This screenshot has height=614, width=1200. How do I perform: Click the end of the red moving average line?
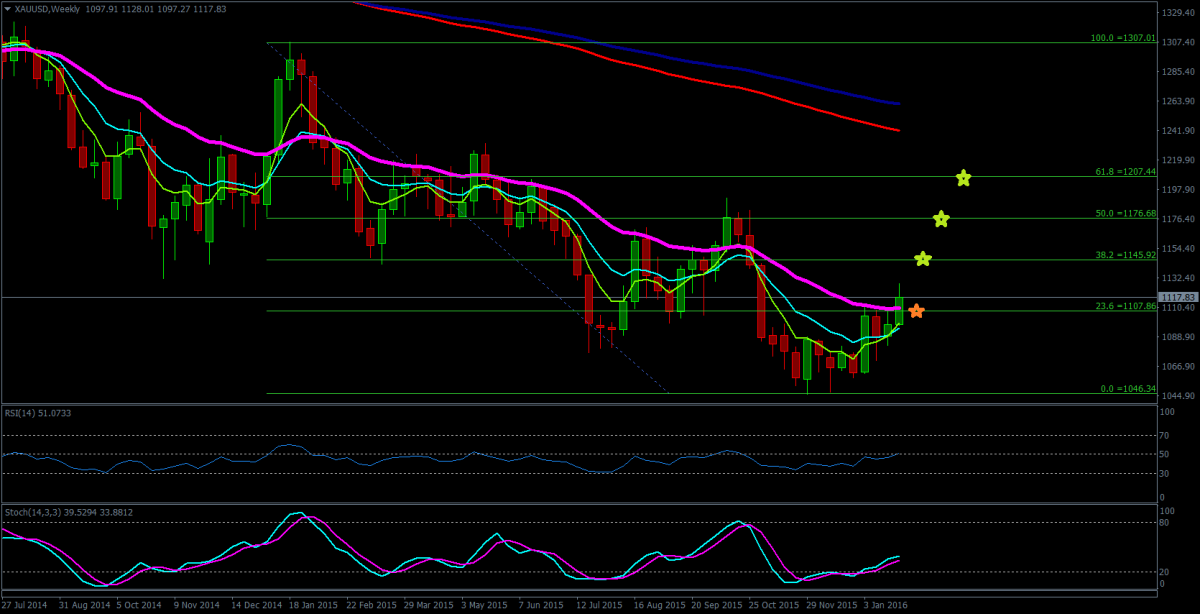(899, 131)
